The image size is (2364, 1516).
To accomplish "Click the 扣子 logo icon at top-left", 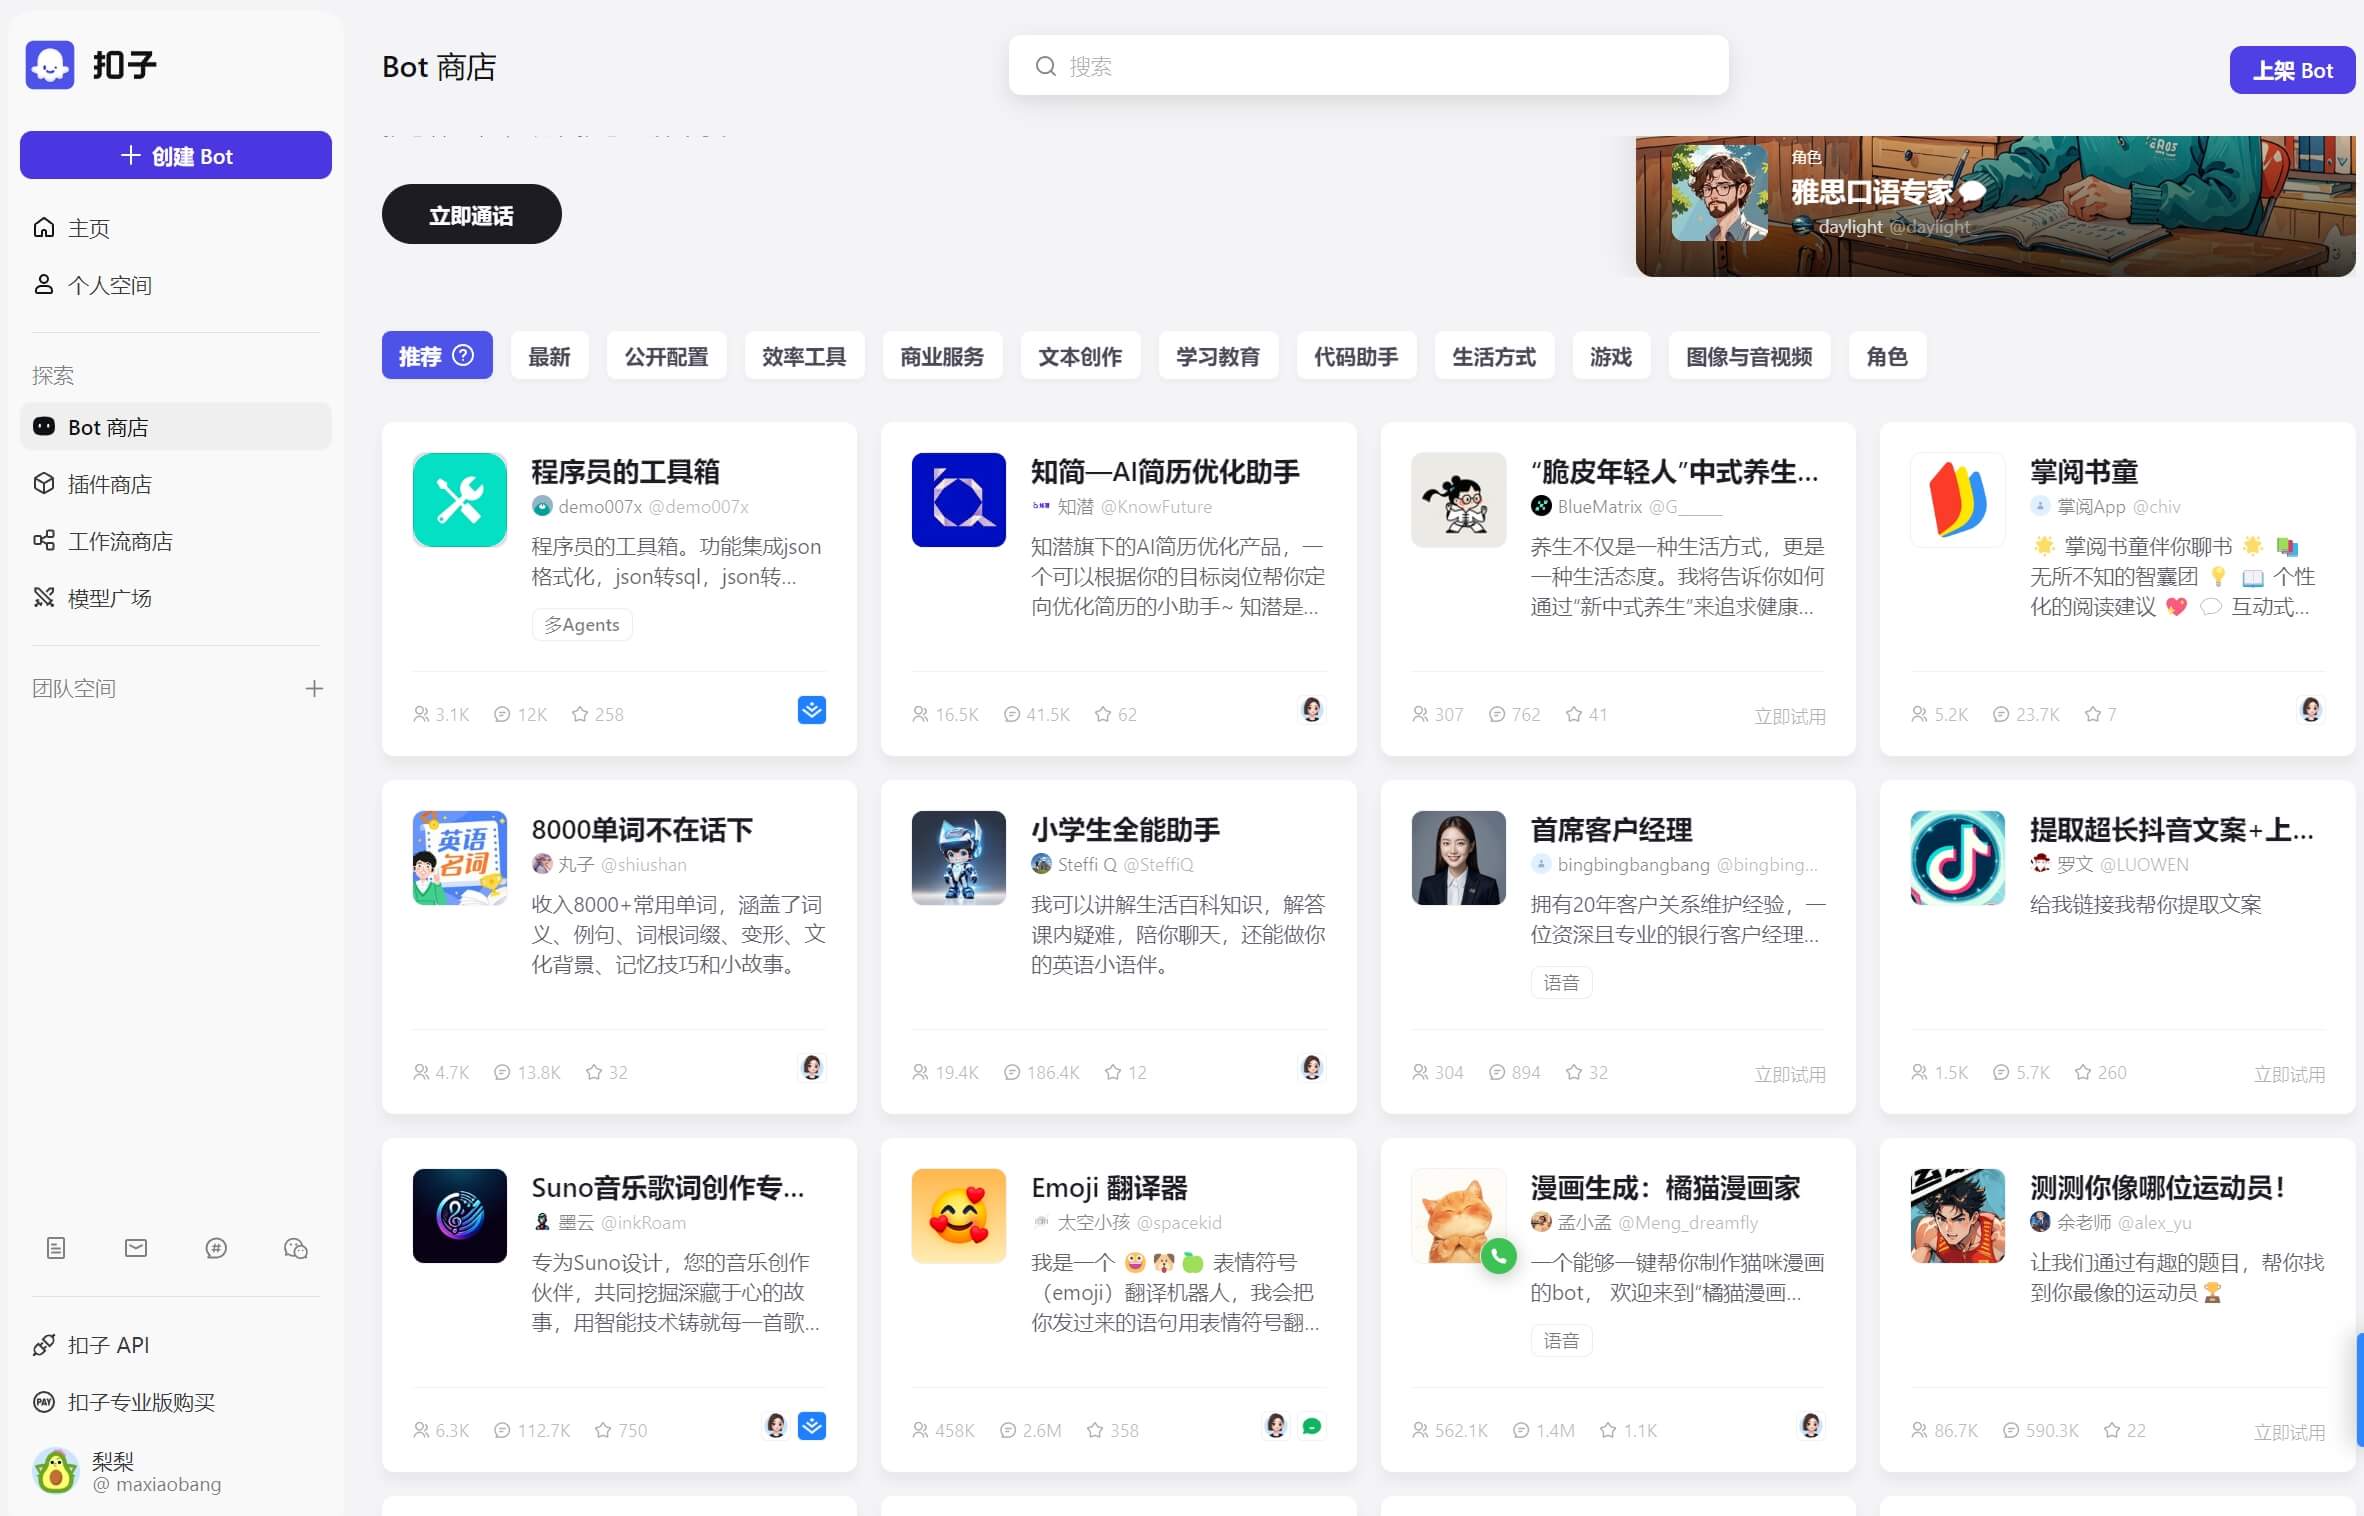I will pyautogui.click(x=50, y=65).
